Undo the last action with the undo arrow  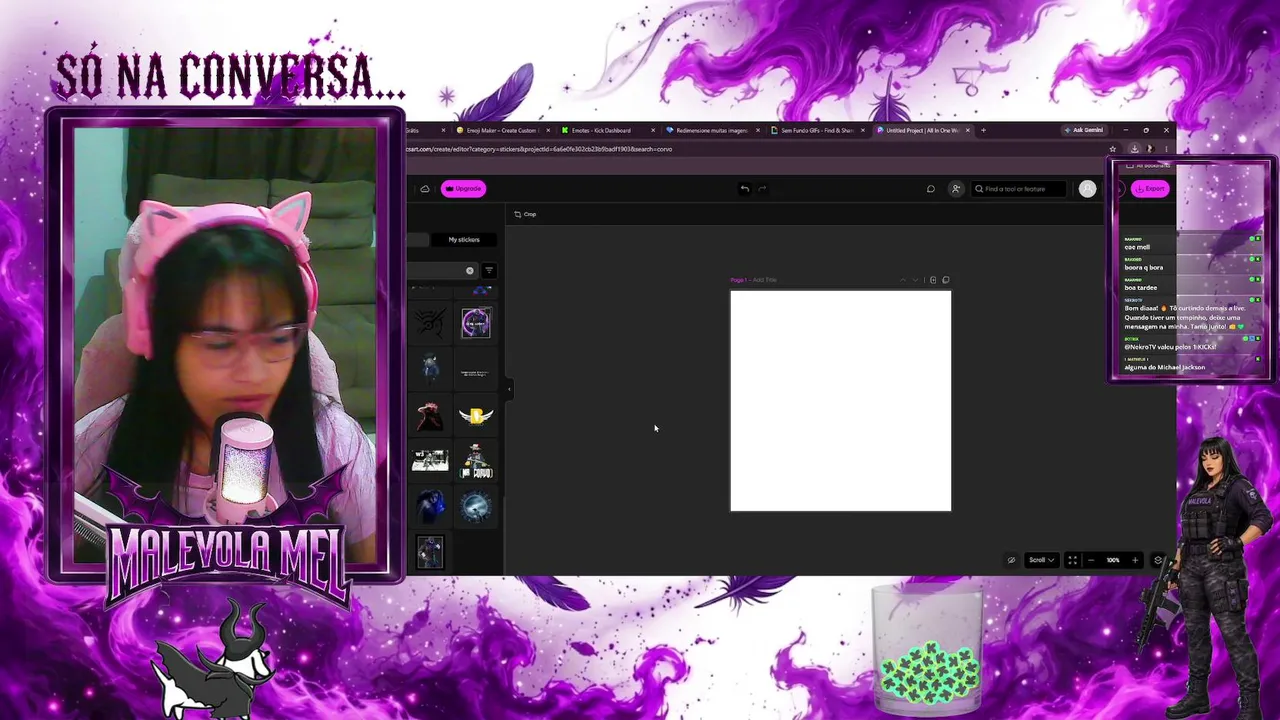[744, 188]
